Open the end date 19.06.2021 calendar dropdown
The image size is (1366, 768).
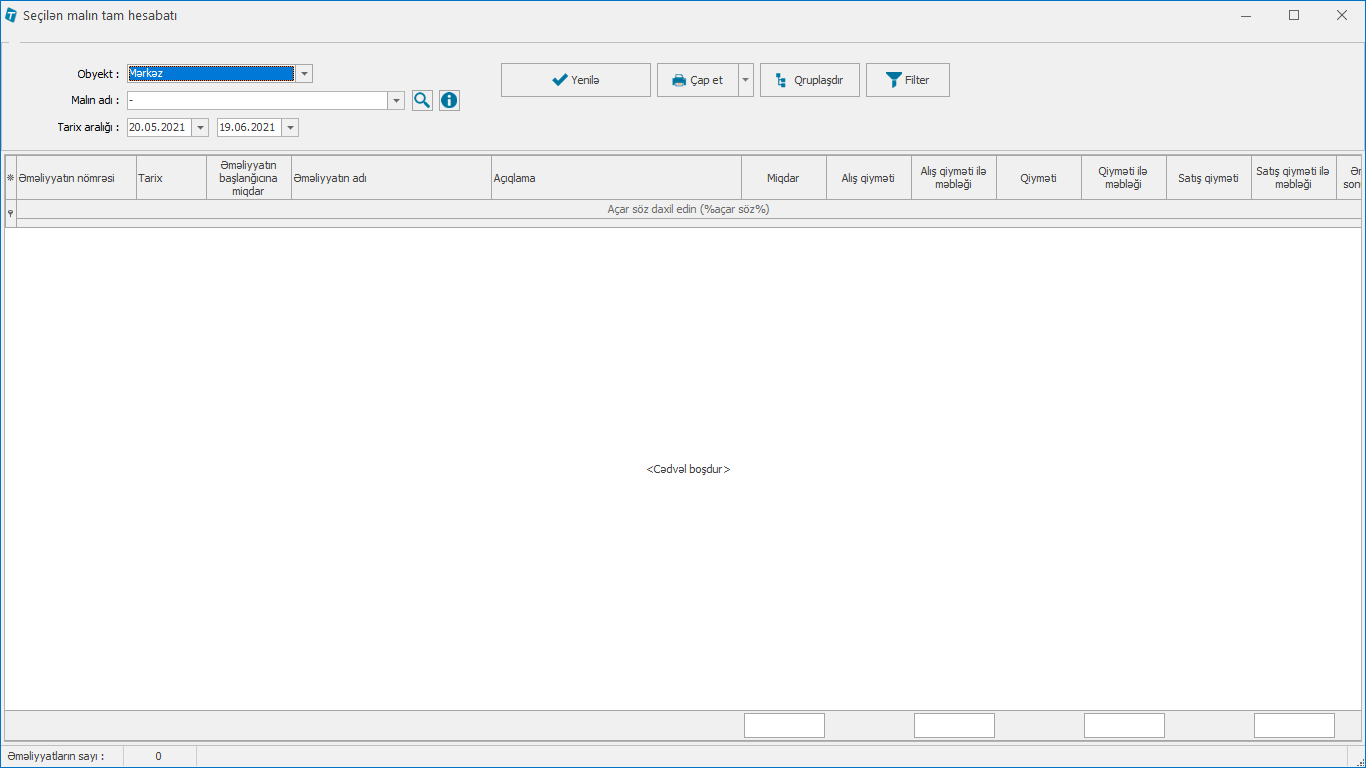[x=290, y=128]
